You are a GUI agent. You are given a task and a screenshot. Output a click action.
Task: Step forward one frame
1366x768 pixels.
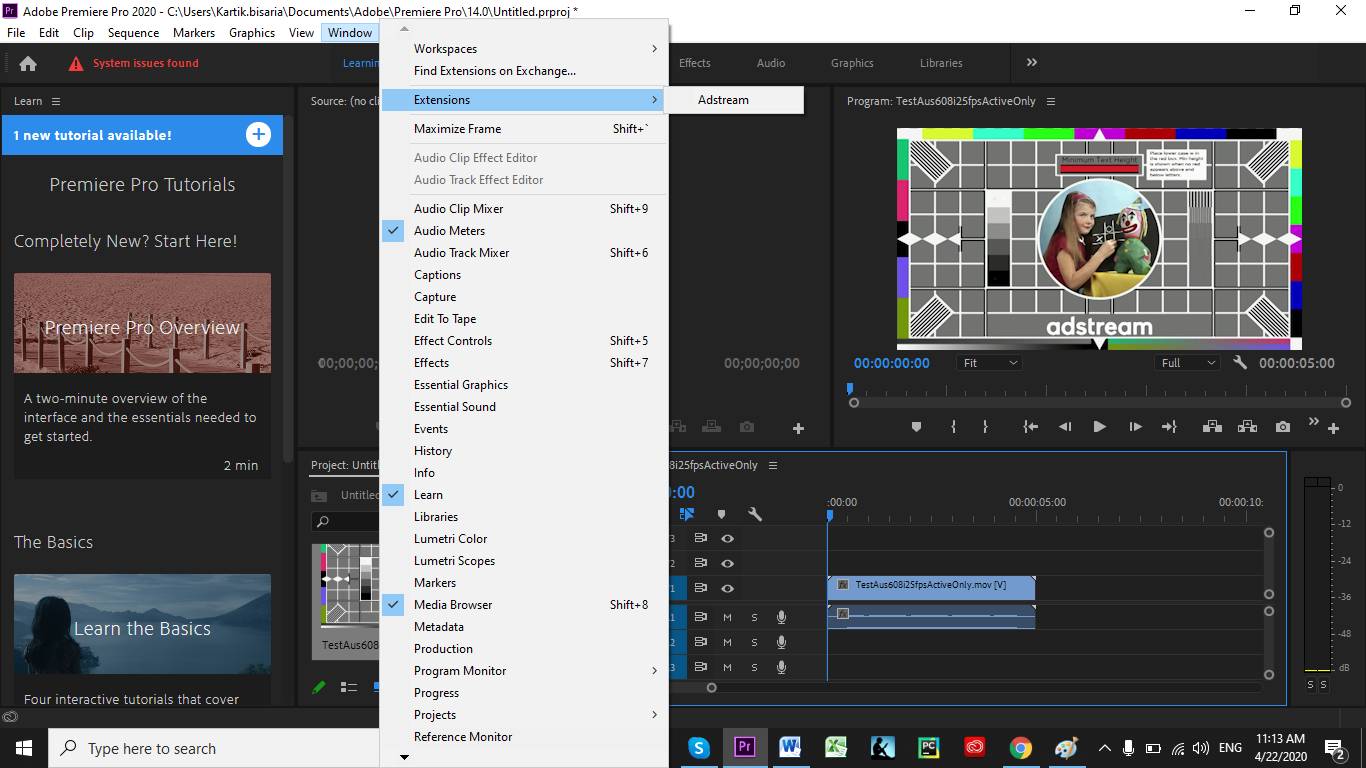pos(1135,427)
